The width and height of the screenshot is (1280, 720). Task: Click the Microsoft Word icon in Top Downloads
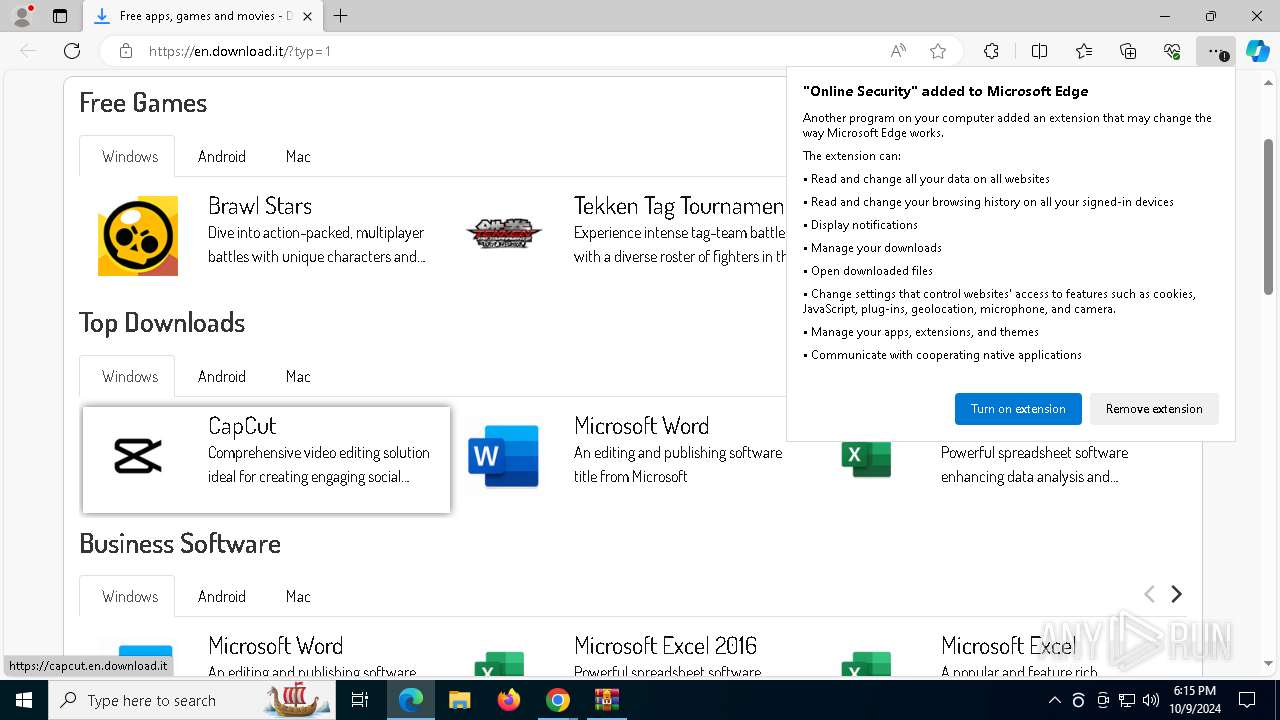pyautogui.click(x=504, y=456)
